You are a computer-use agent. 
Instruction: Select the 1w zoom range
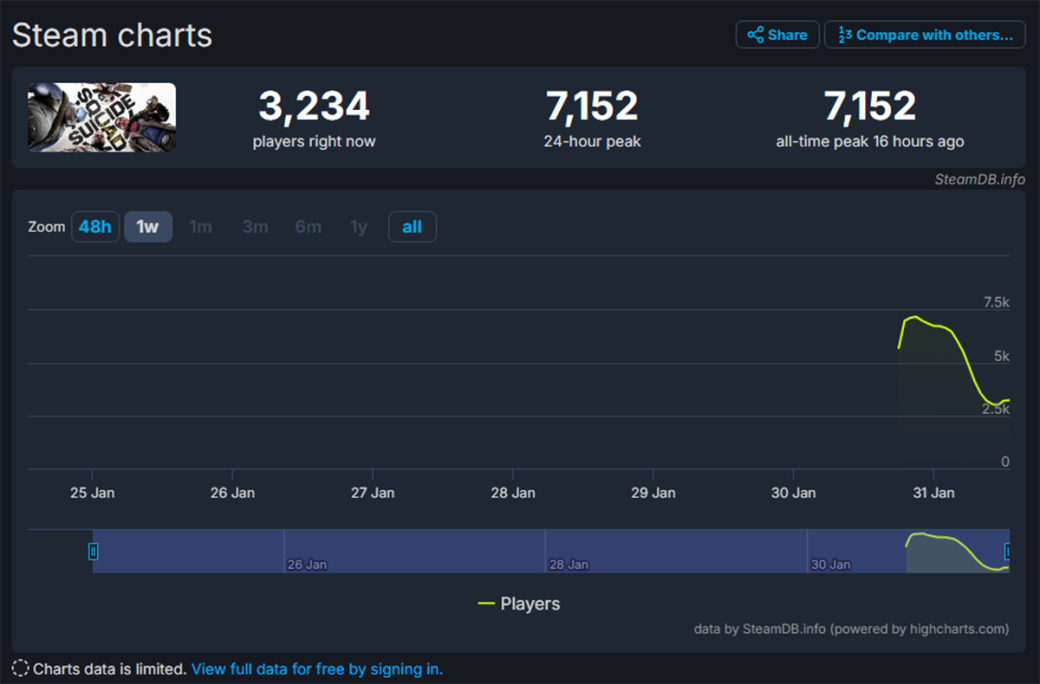click(x=148, y=227)
